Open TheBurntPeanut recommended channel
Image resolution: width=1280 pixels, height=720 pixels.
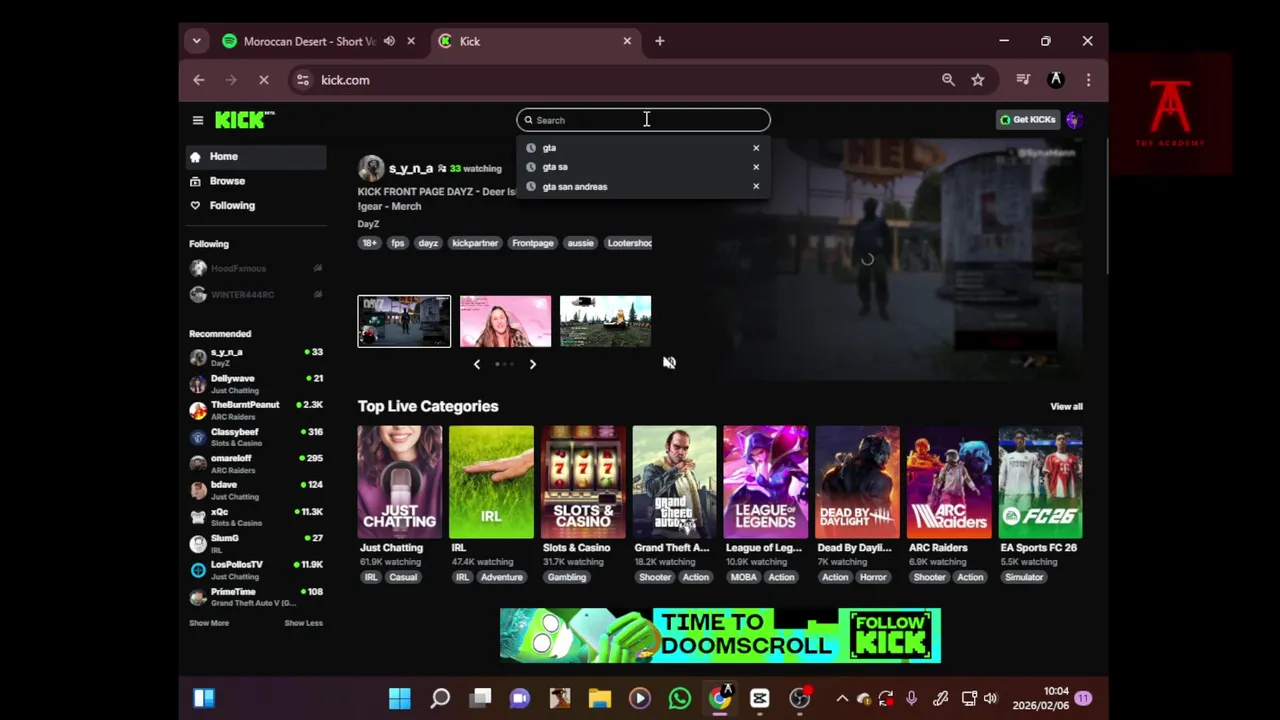point(256,410)
